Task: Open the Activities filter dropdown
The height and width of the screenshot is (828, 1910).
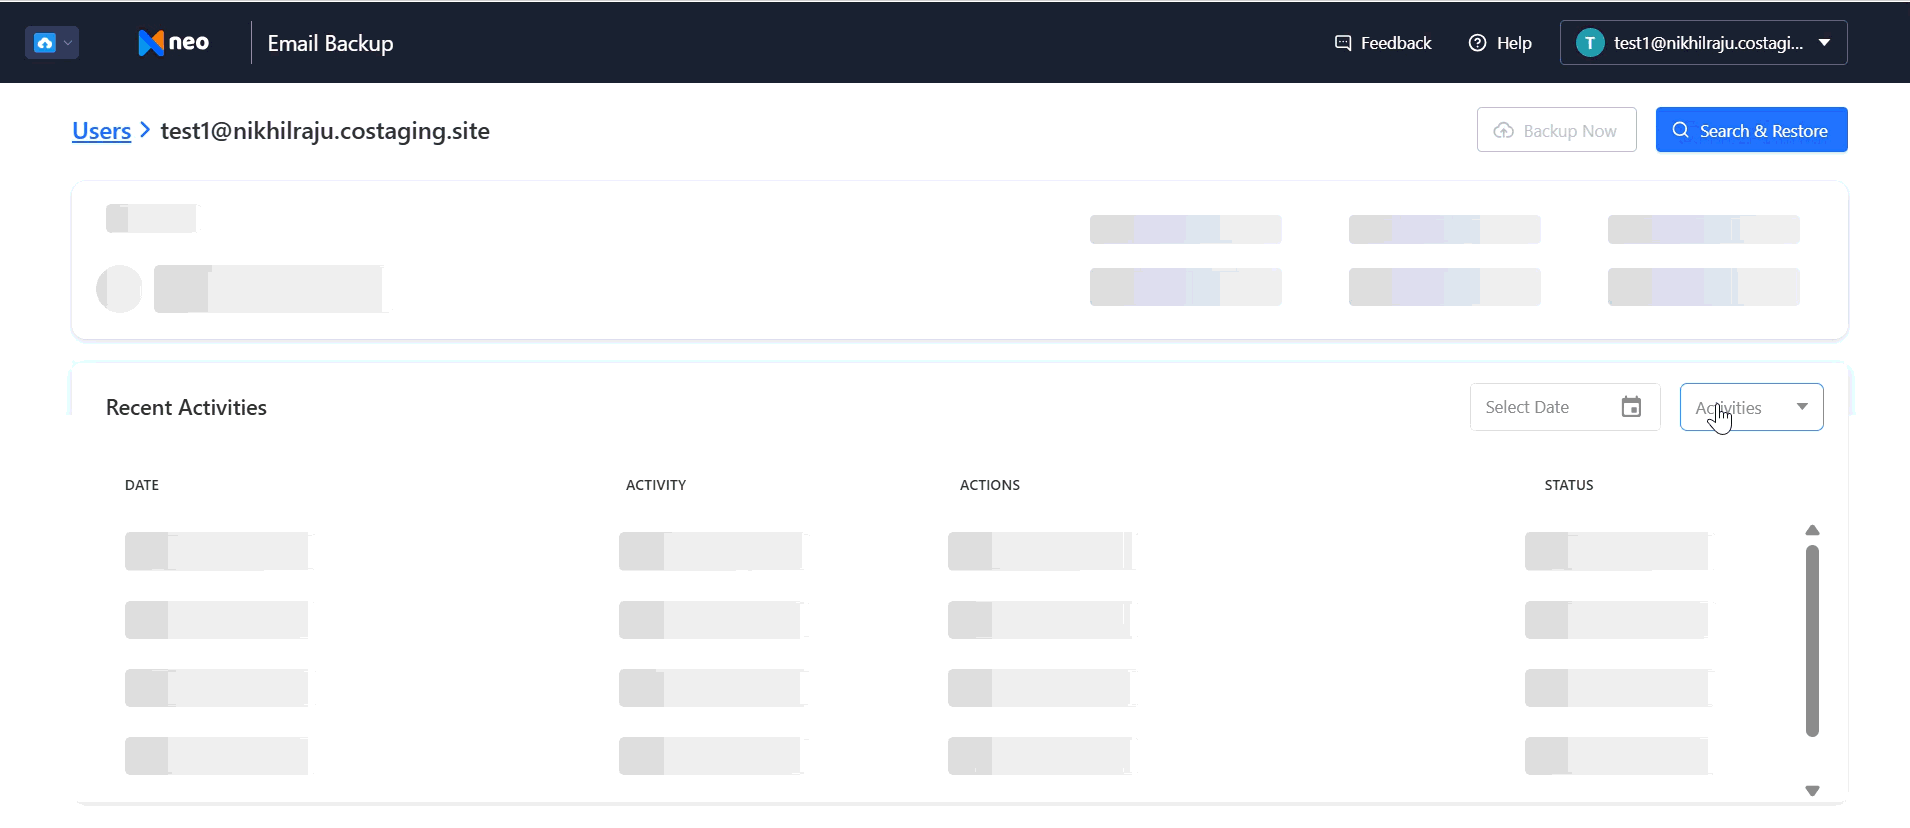Action: [1751, 407]
